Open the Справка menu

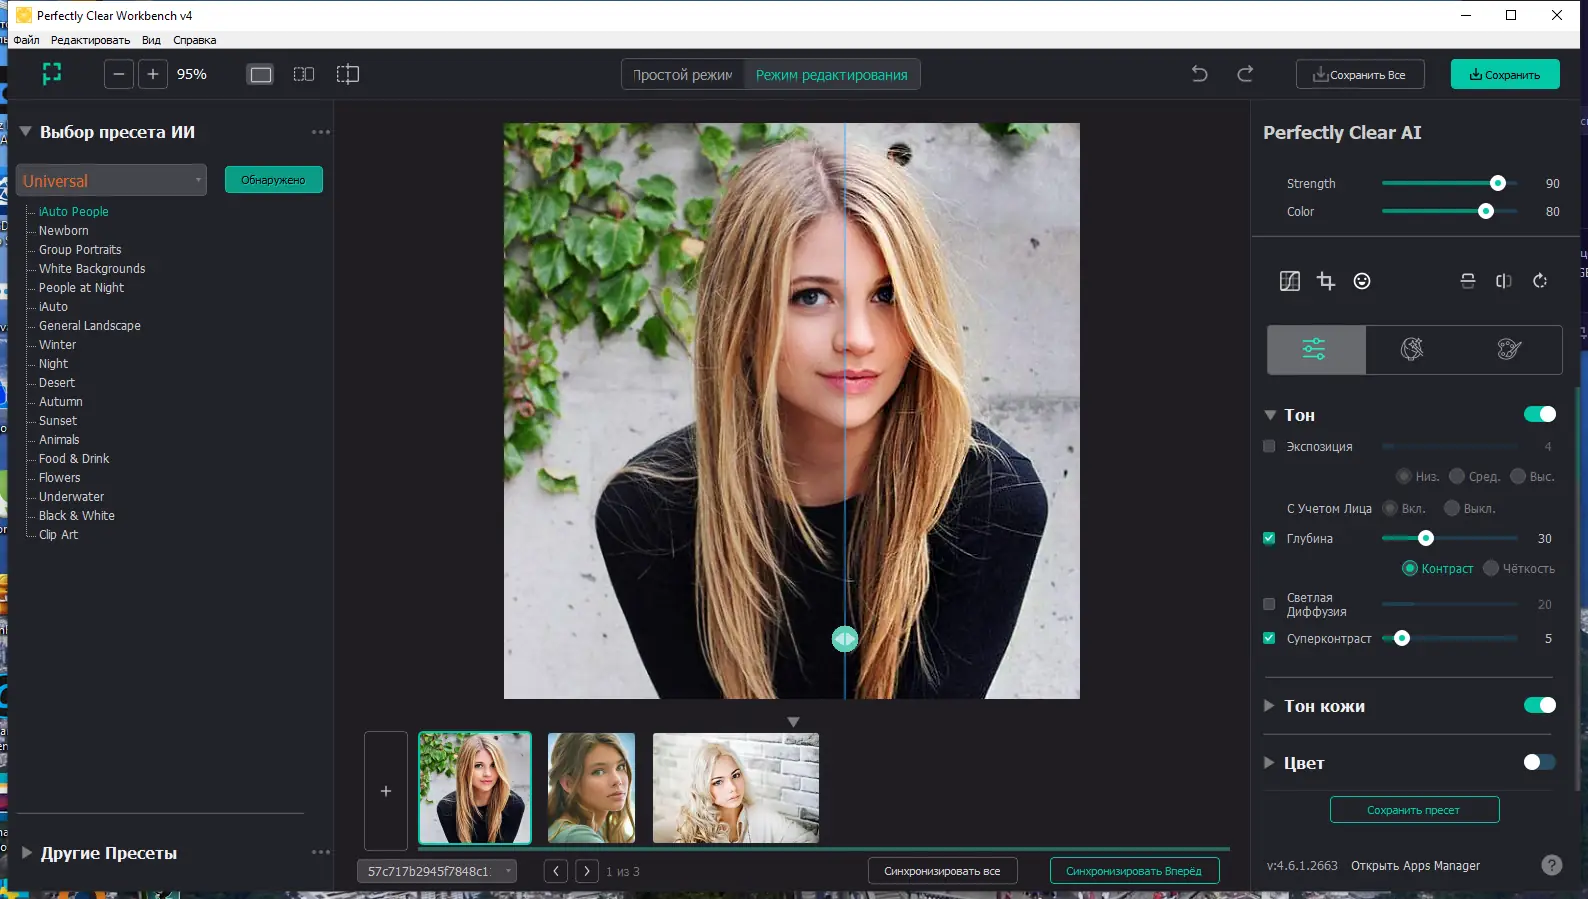pos(194,40)
